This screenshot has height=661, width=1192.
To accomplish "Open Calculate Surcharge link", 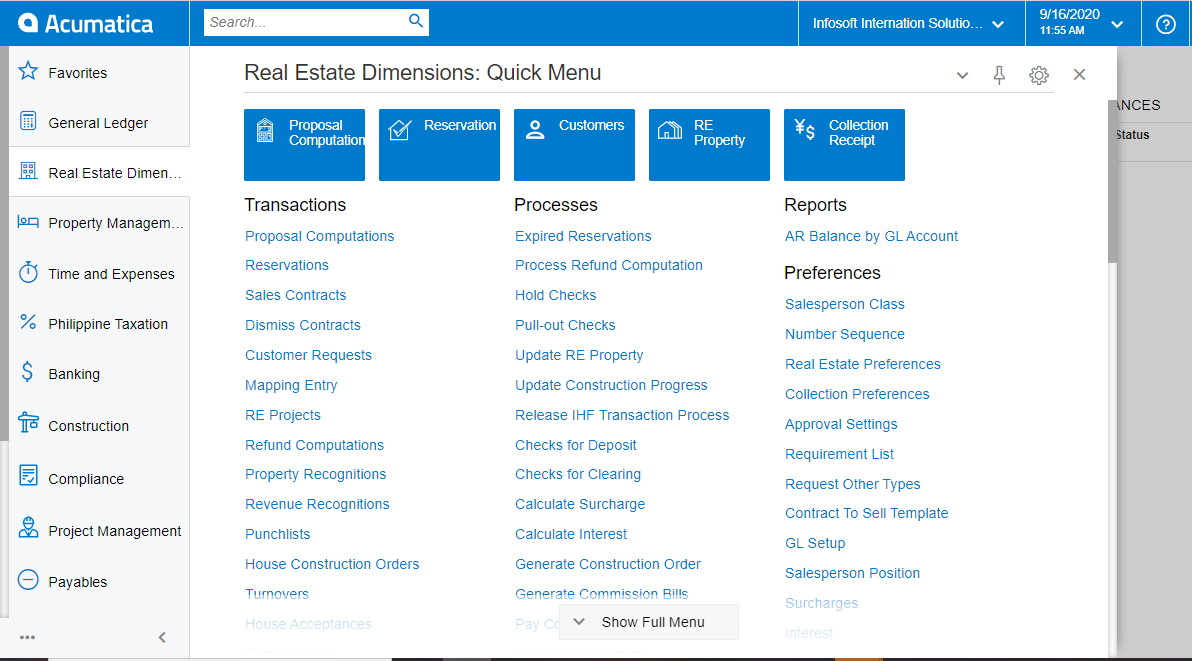I will [x=579, y=504].
